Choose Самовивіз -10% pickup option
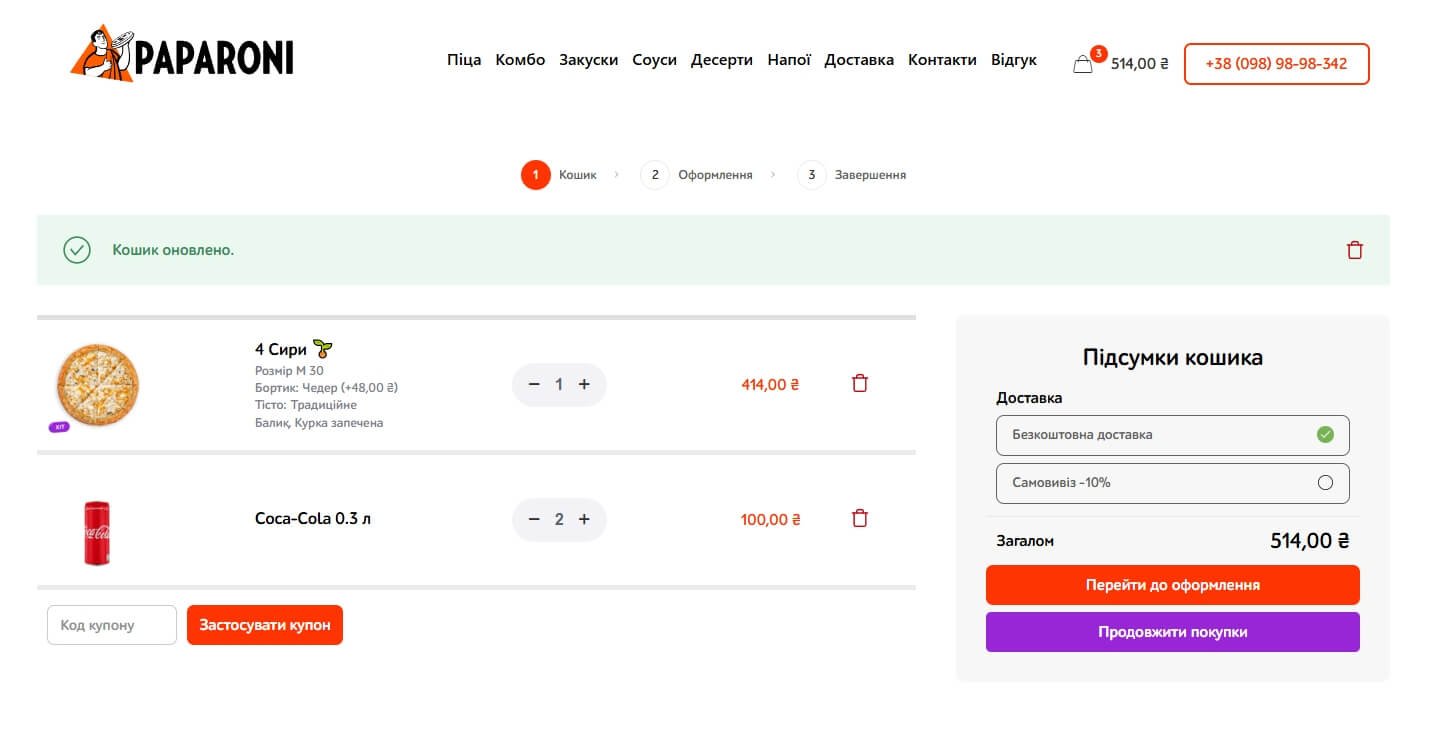This screenshot has width=1436, height=730. tap(1172, 483)
